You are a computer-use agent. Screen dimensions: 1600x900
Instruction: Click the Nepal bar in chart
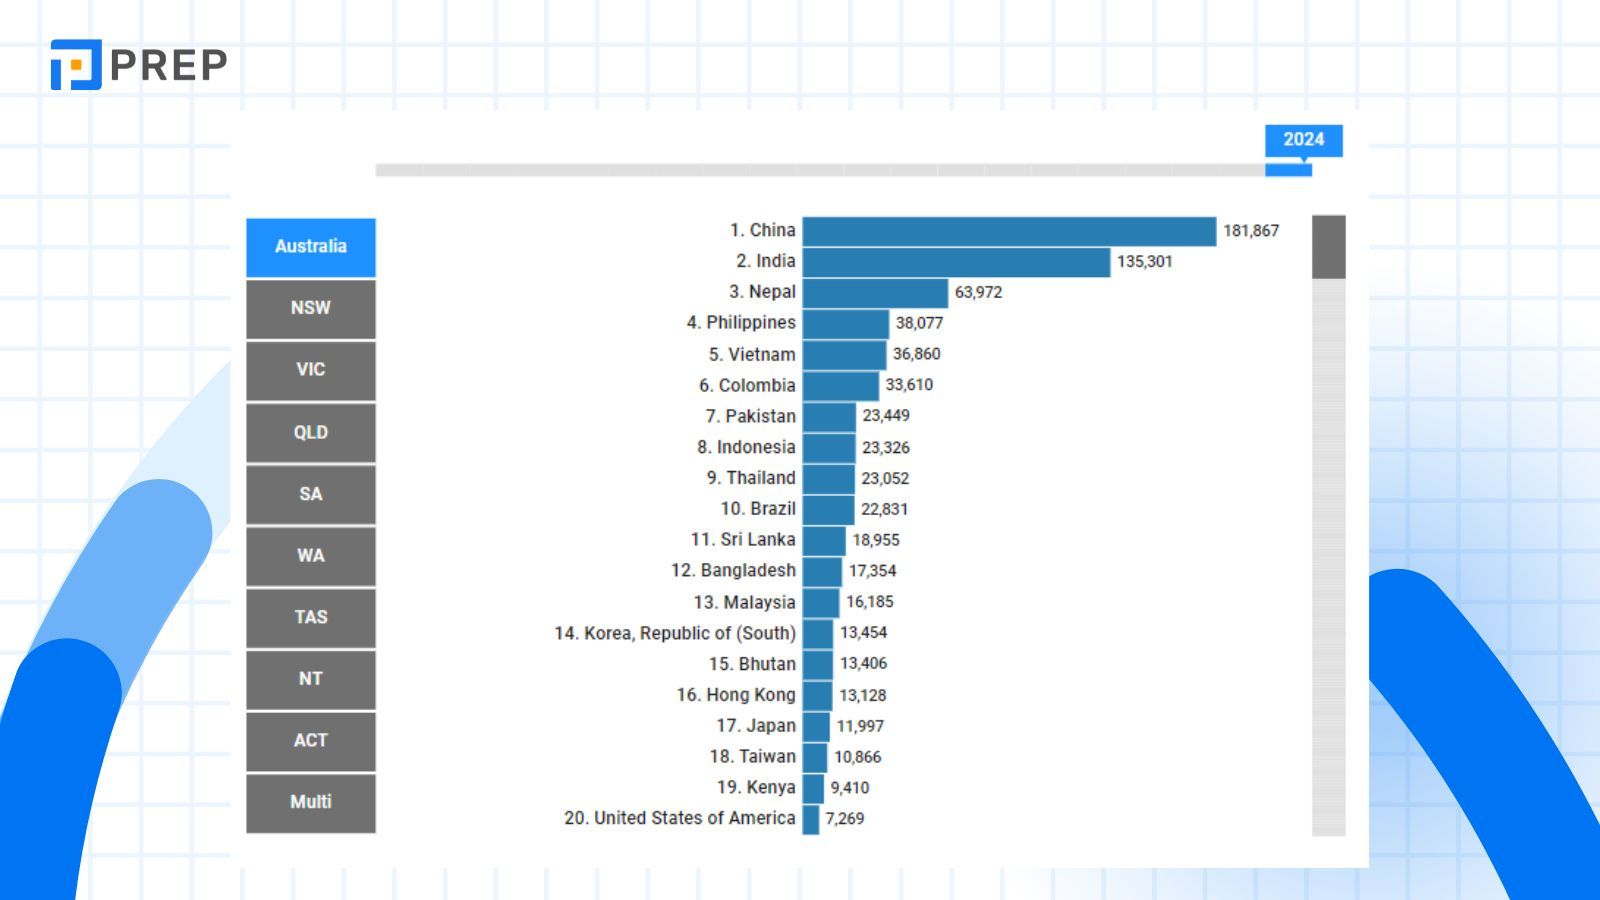875,293
